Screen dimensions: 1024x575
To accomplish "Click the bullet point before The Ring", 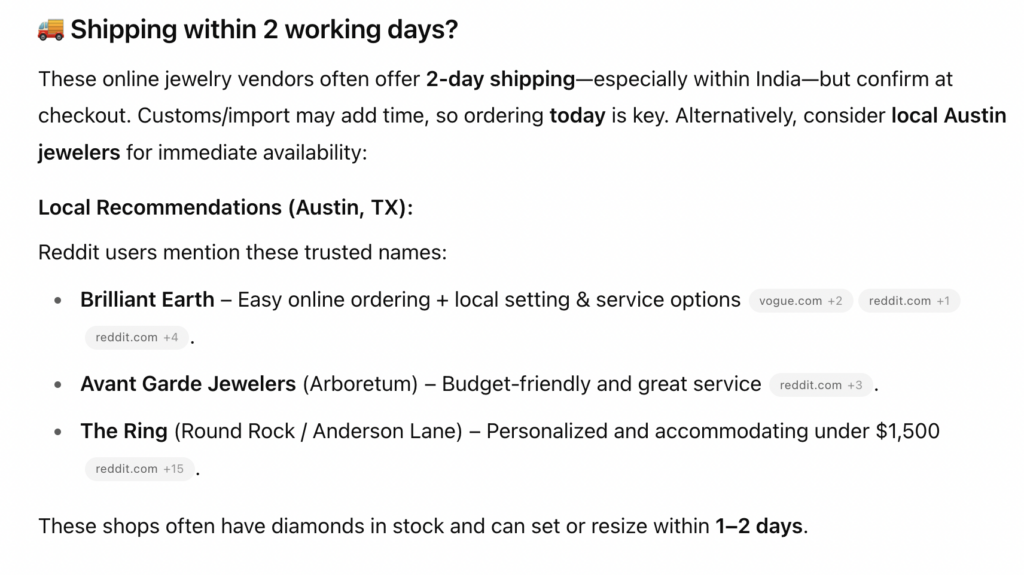I will pos(59,432).
